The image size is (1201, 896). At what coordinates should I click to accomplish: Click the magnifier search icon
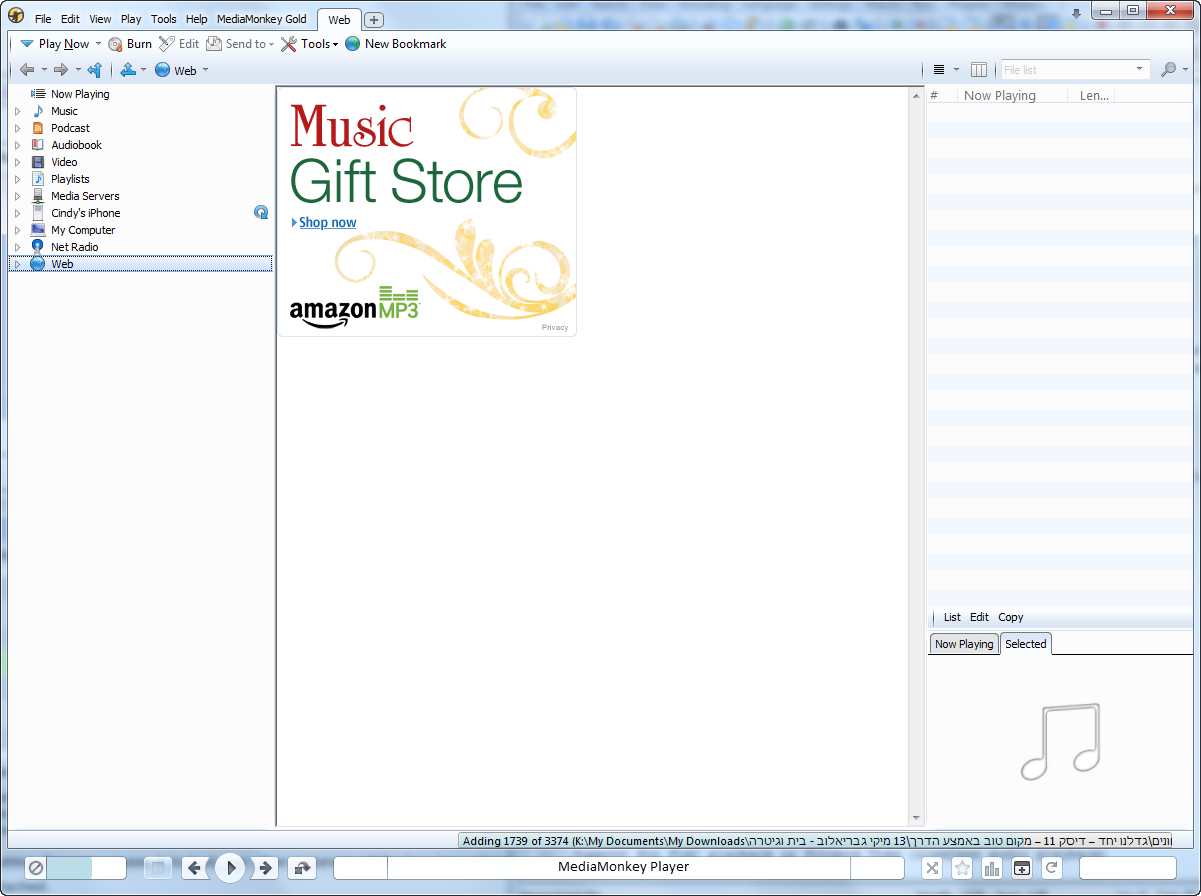[x=1168, y=70]
